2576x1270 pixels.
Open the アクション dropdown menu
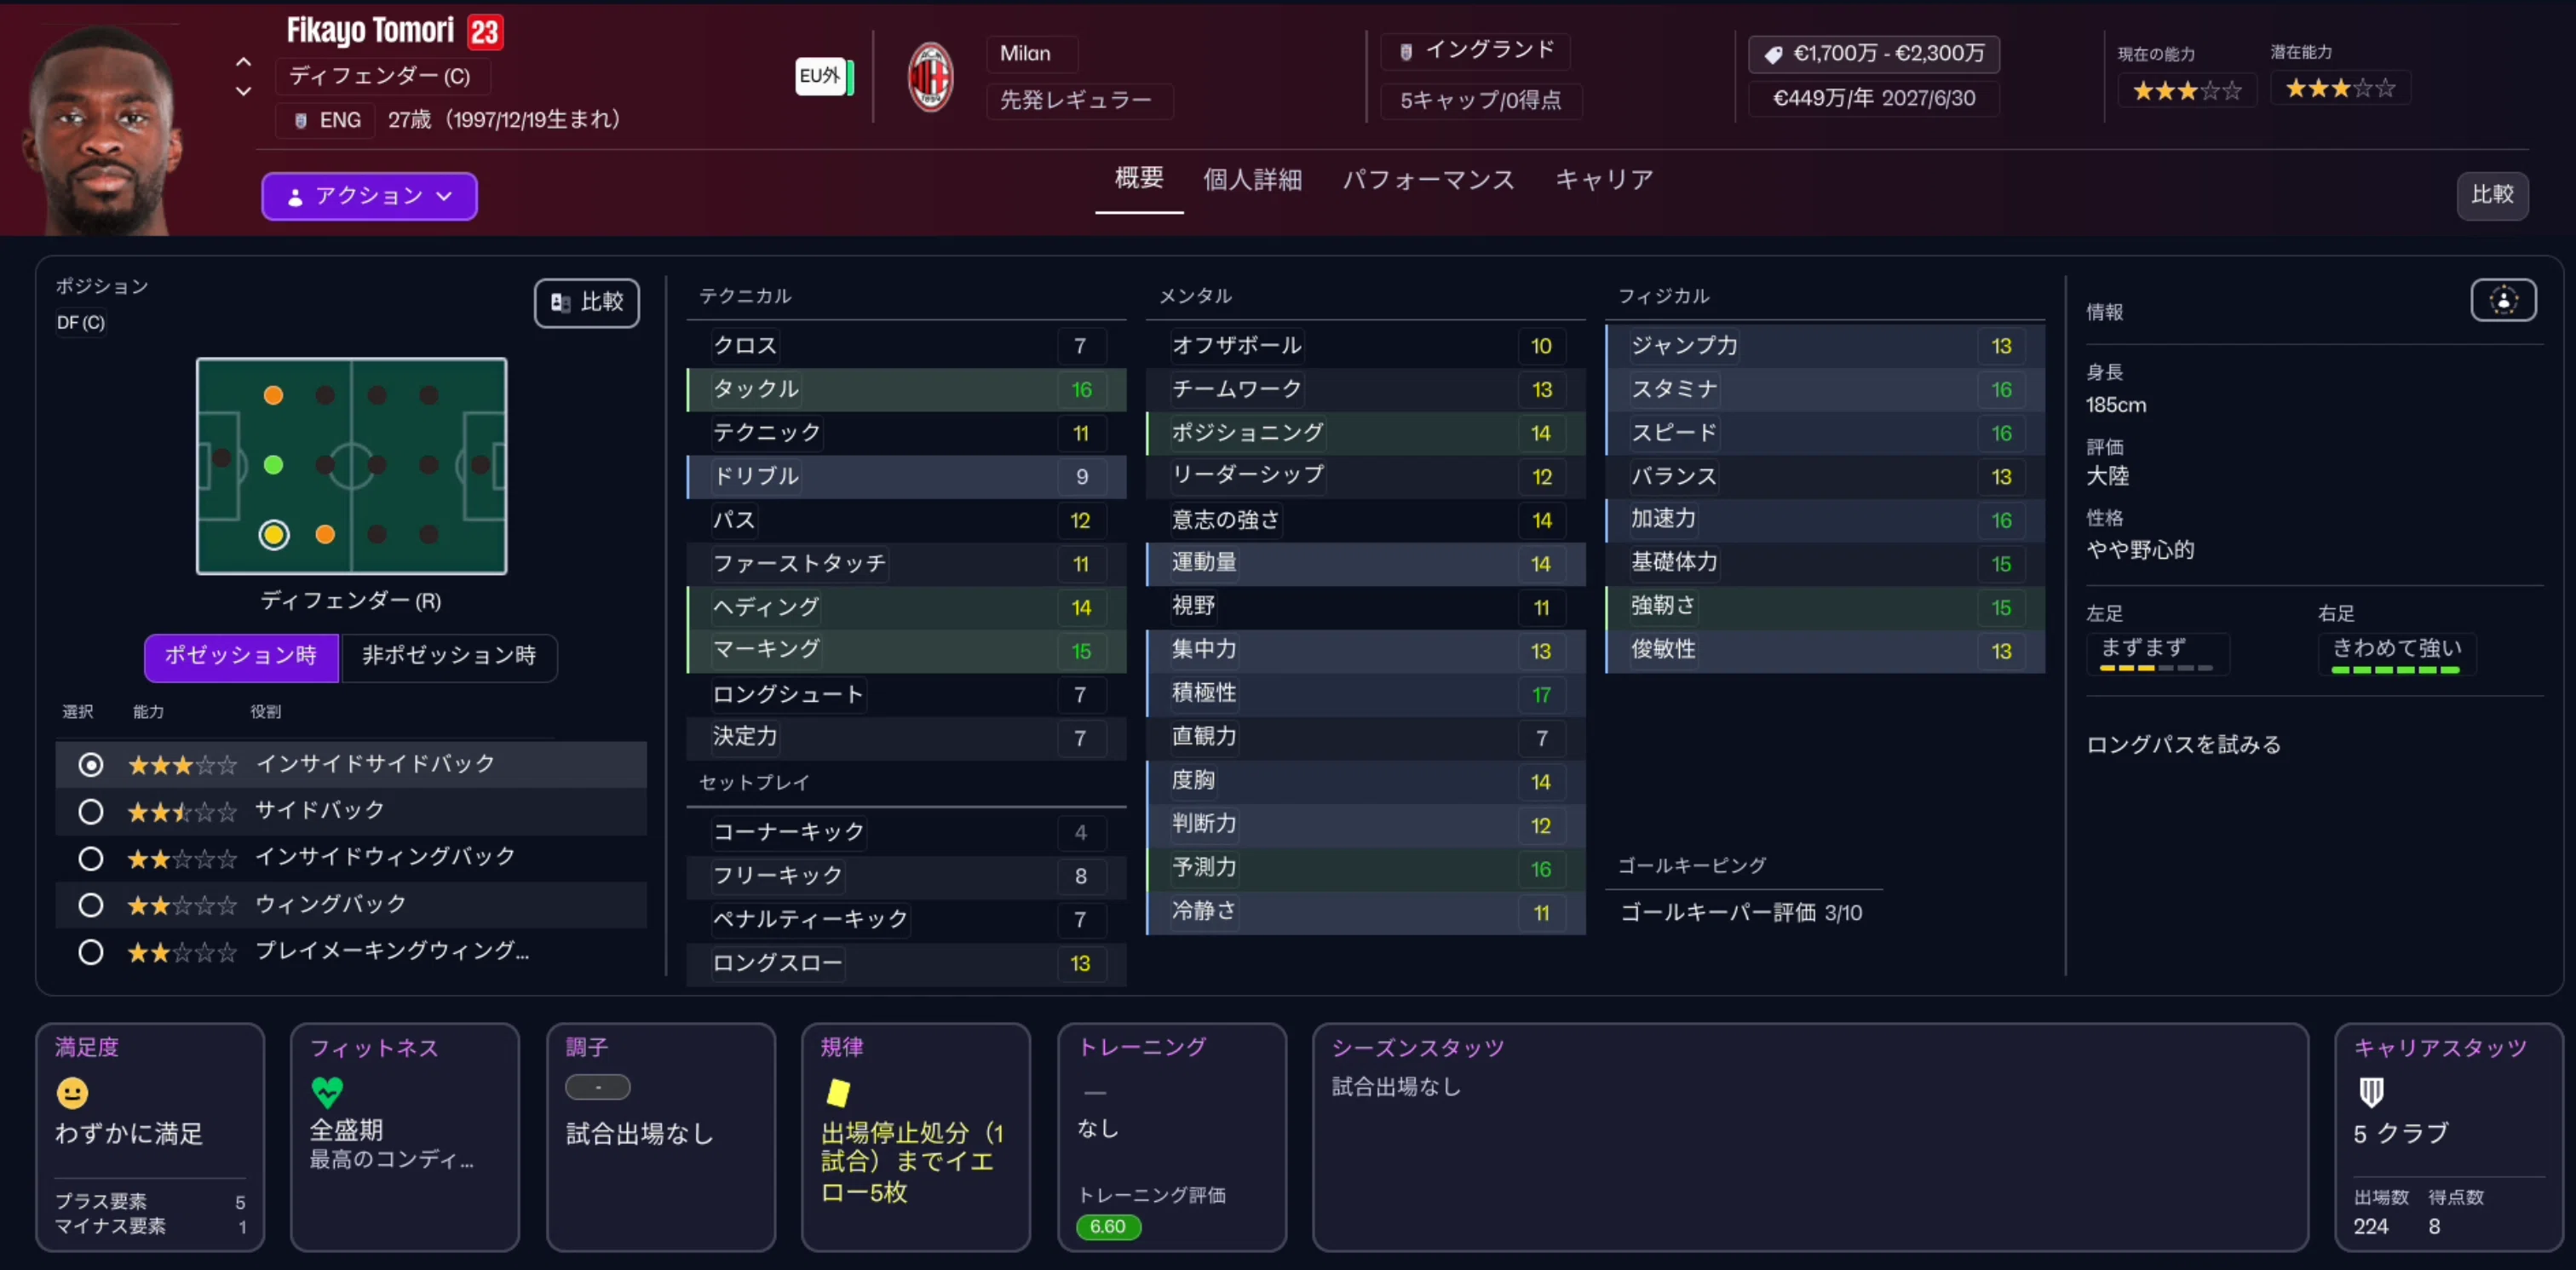pyautogui.click(x=369, y=196)
